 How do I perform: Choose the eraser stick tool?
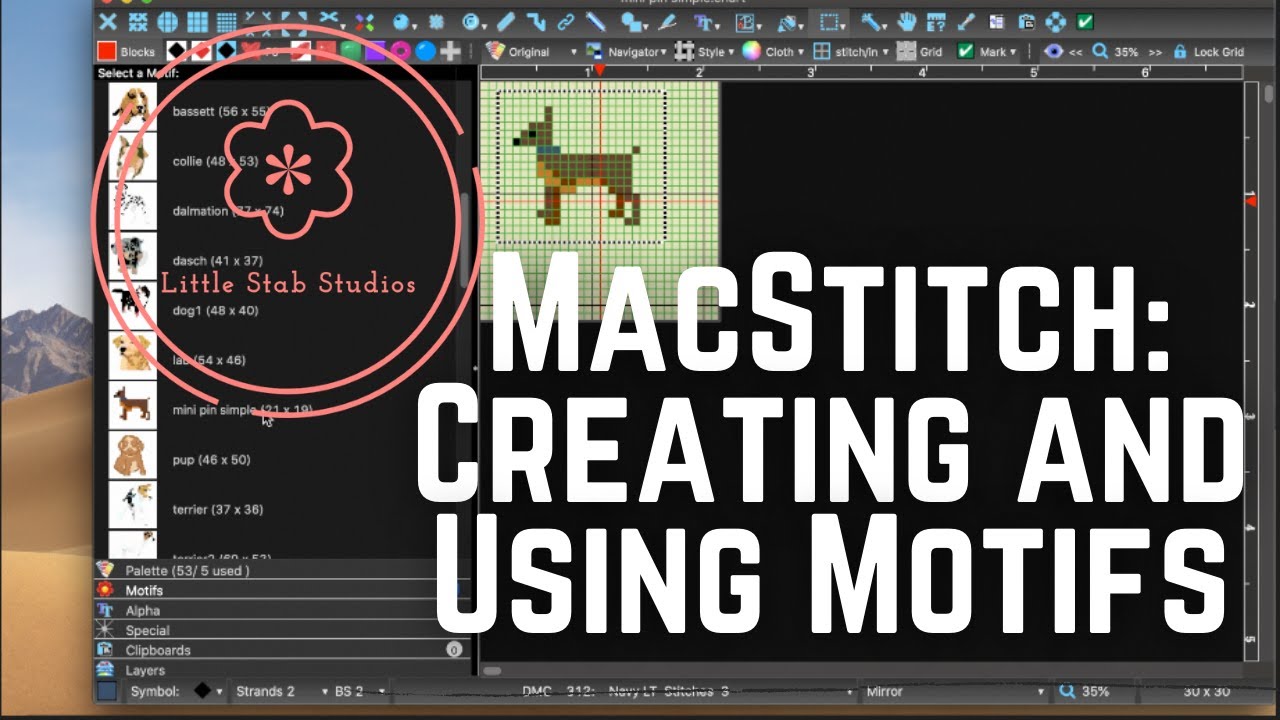click(x=505, y=22)
